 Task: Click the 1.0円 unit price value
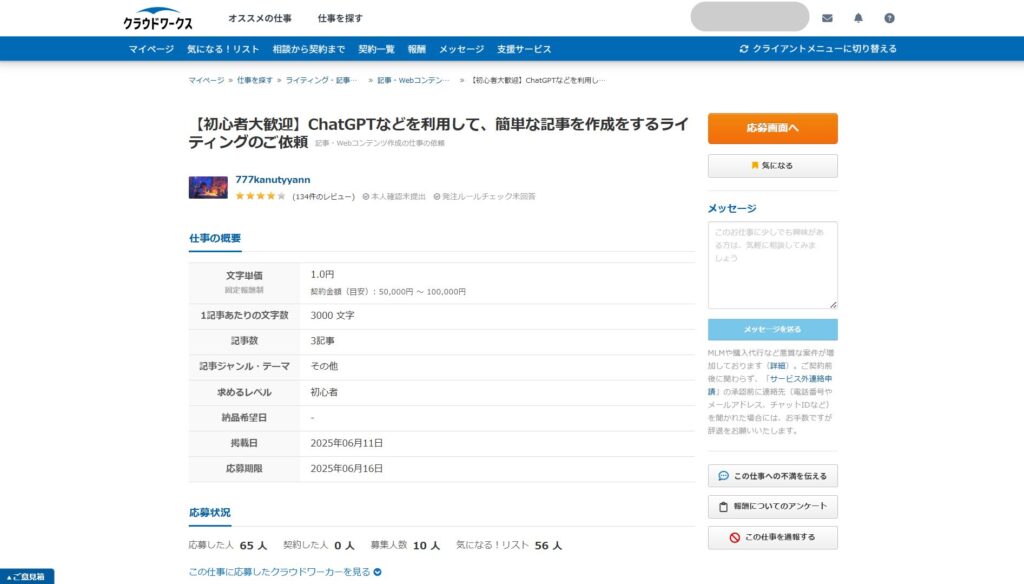tap(322, 274)
